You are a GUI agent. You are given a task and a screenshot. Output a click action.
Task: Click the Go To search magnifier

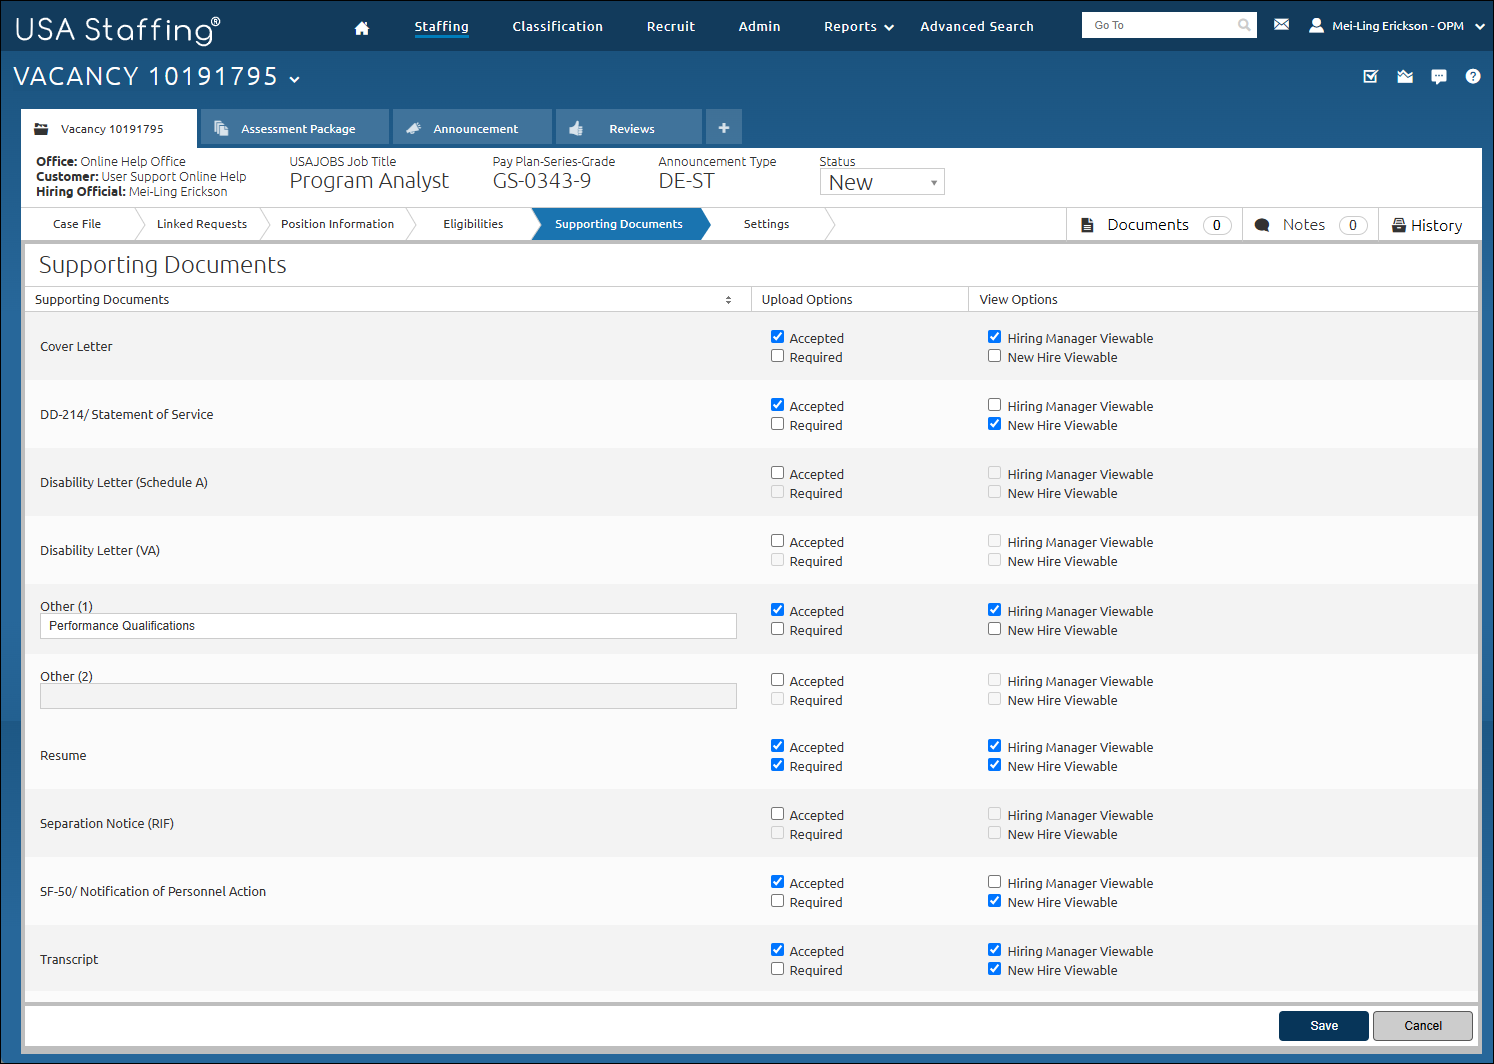tap(1244, 25)
